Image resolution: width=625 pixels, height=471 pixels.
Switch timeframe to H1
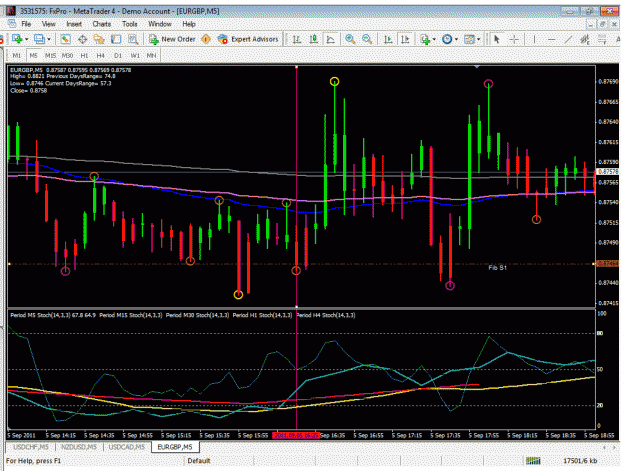(x=84, y=55)
